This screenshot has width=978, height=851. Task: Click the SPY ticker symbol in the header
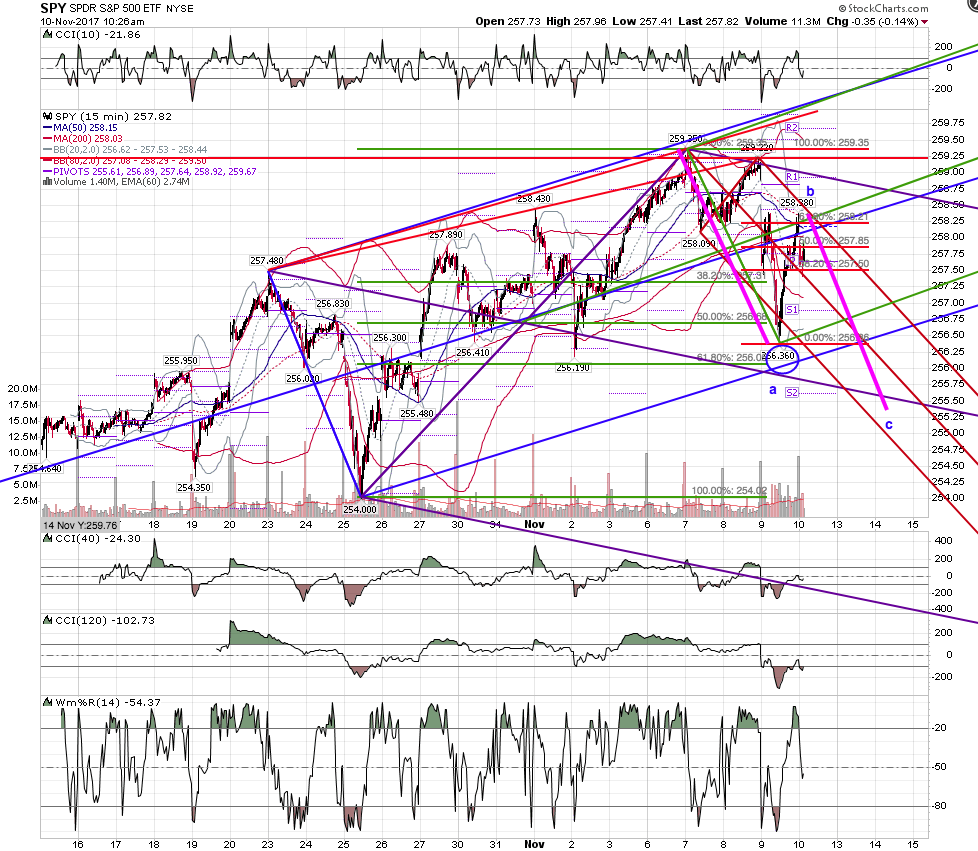click(x=53, y=8)
